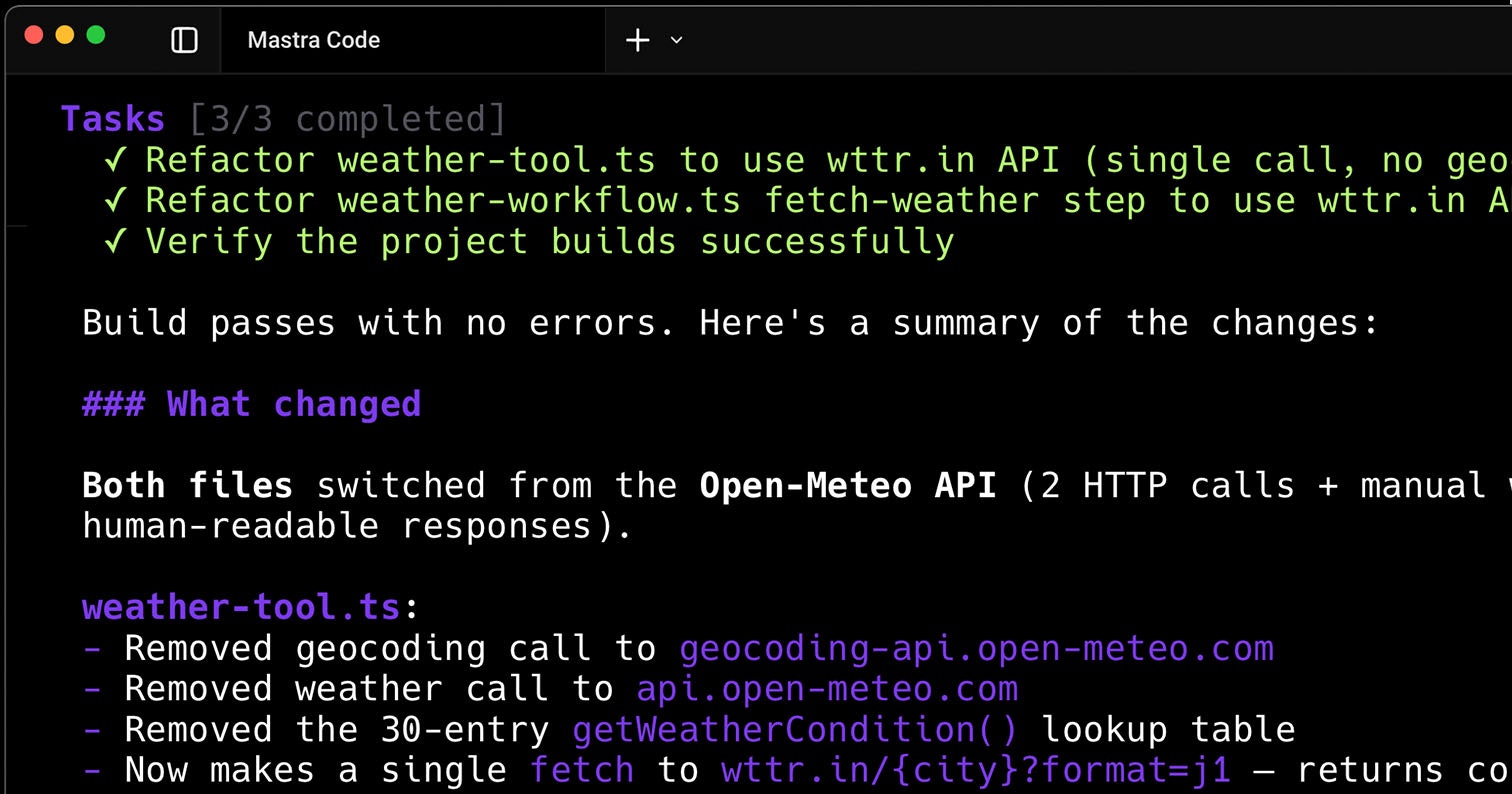Click the bold Open-Meteo API text
Screen dimensions: 1512x794
845,485
